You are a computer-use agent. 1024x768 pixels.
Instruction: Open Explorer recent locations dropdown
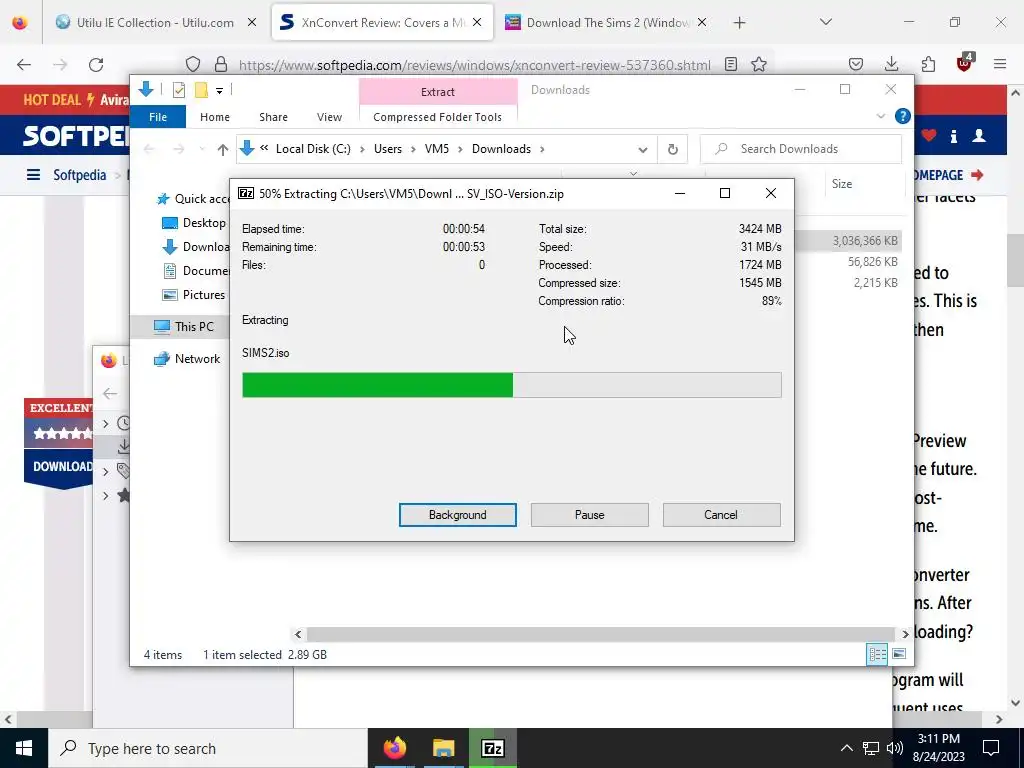click(202, 150)
